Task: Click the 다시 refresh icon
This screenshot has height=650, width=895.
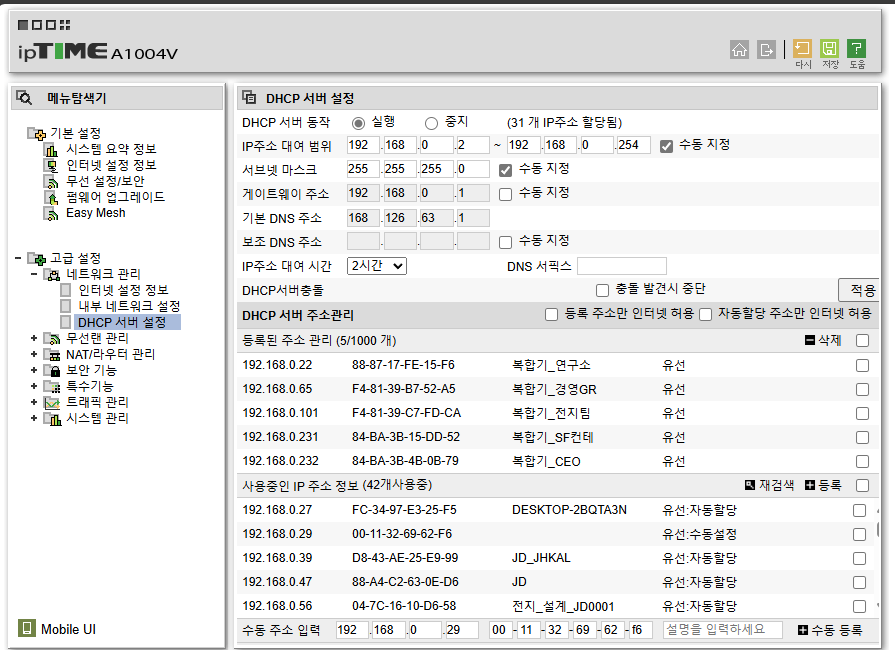Action: [x=803, y=49]
